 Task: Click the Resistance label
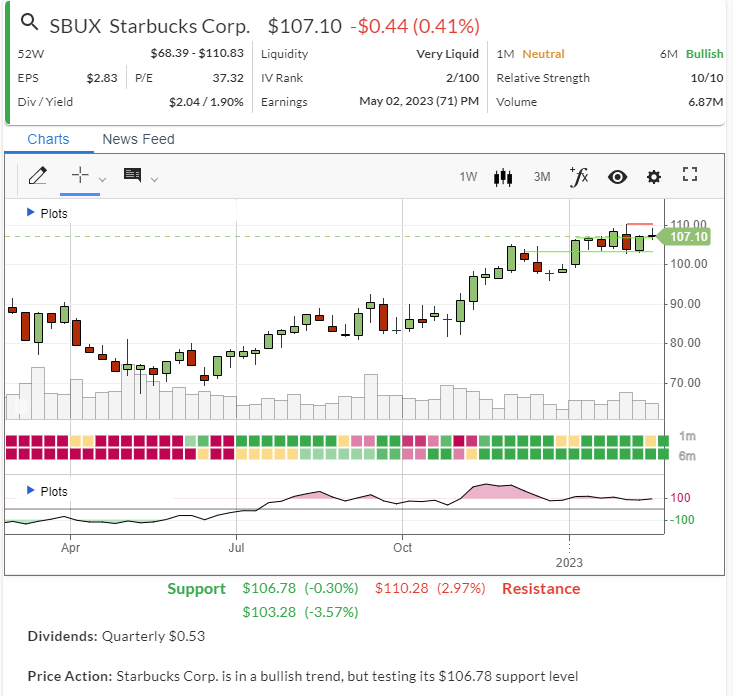[541, 588]
